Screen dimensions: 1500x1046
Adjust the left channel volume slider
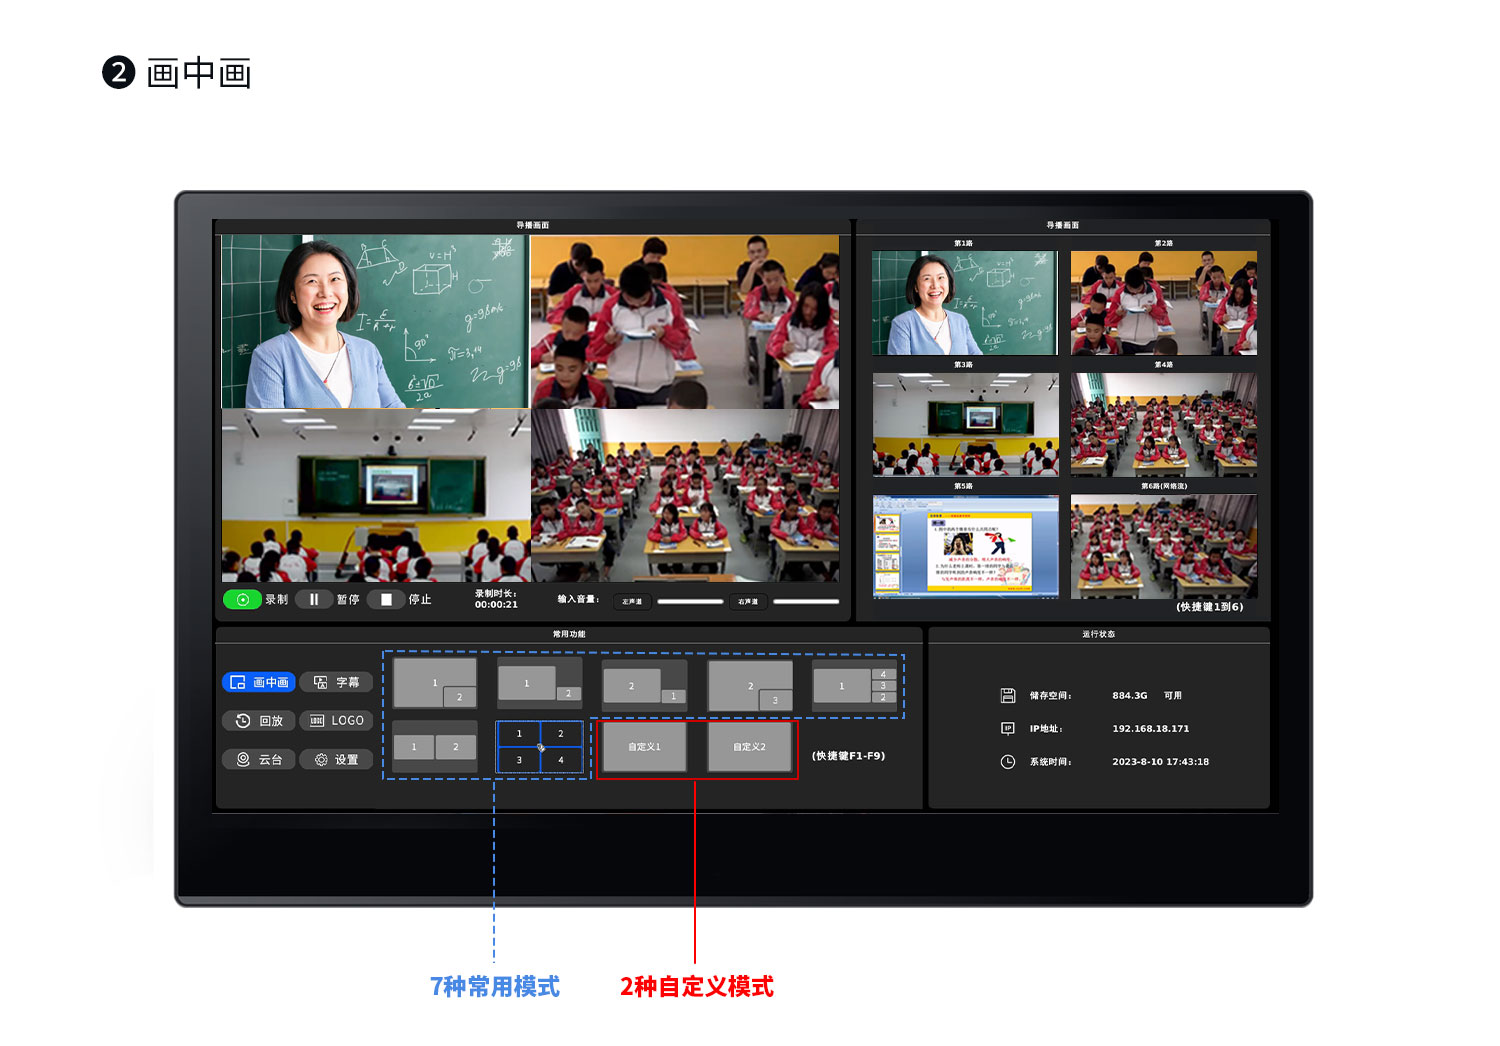point(690,602)
